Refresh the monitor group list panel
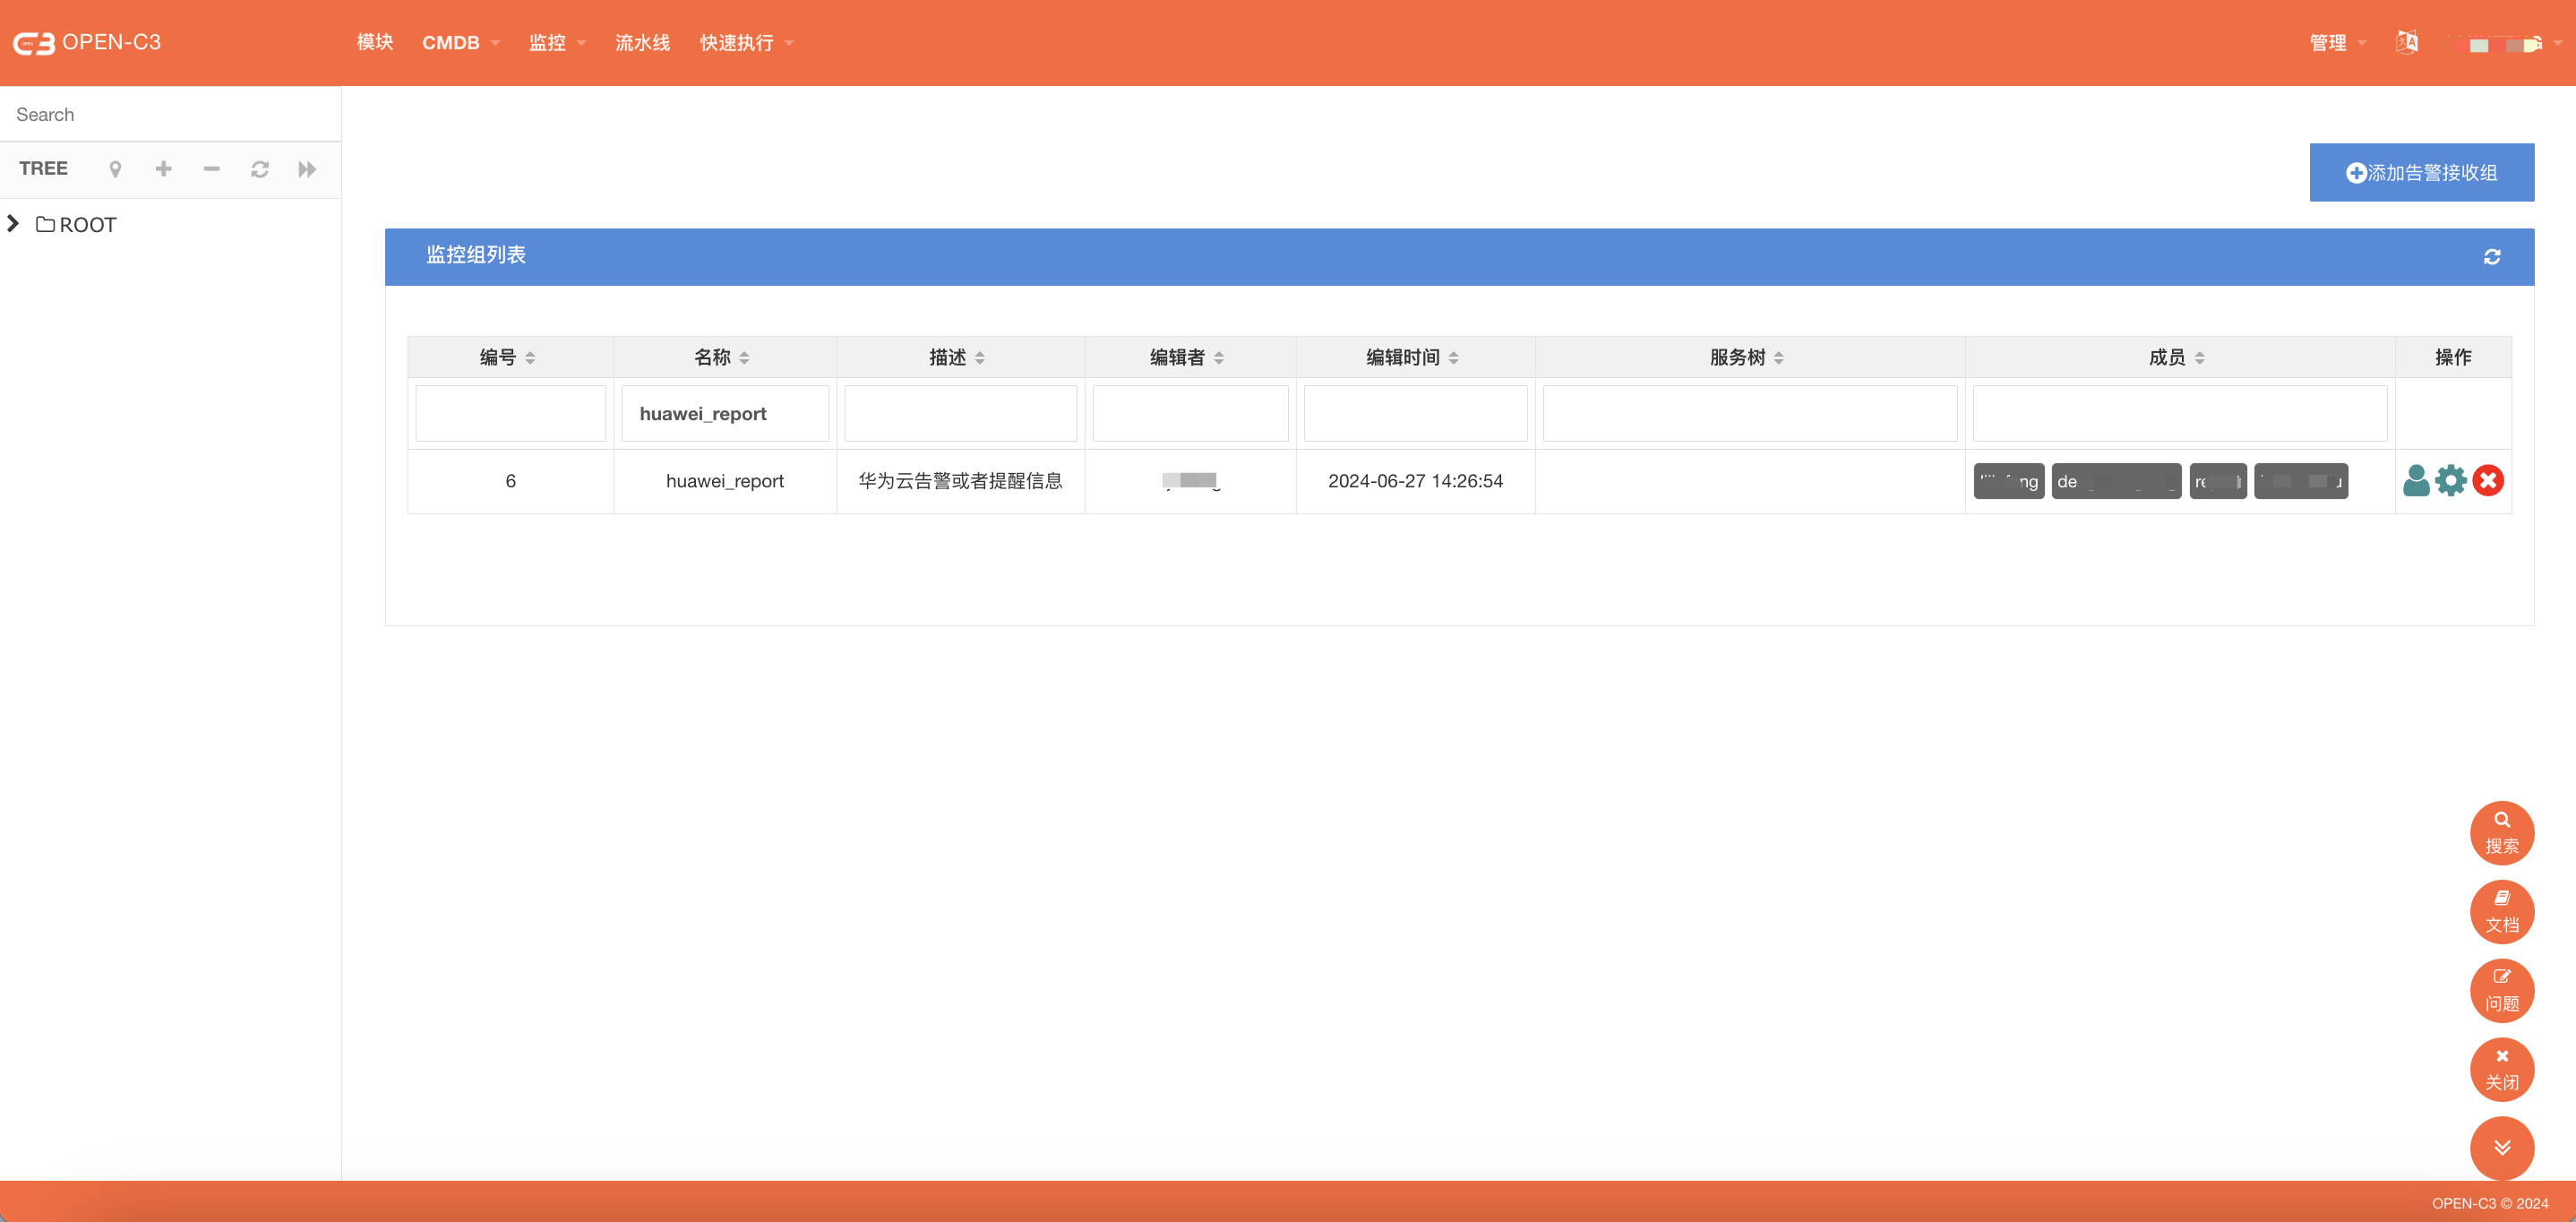 tap(2491, 257)
